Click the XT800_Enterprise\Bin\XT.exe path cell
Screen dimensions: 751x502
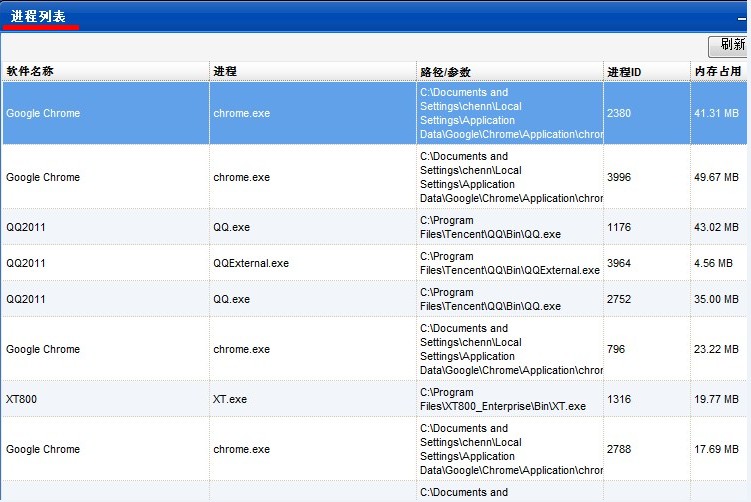510,399
